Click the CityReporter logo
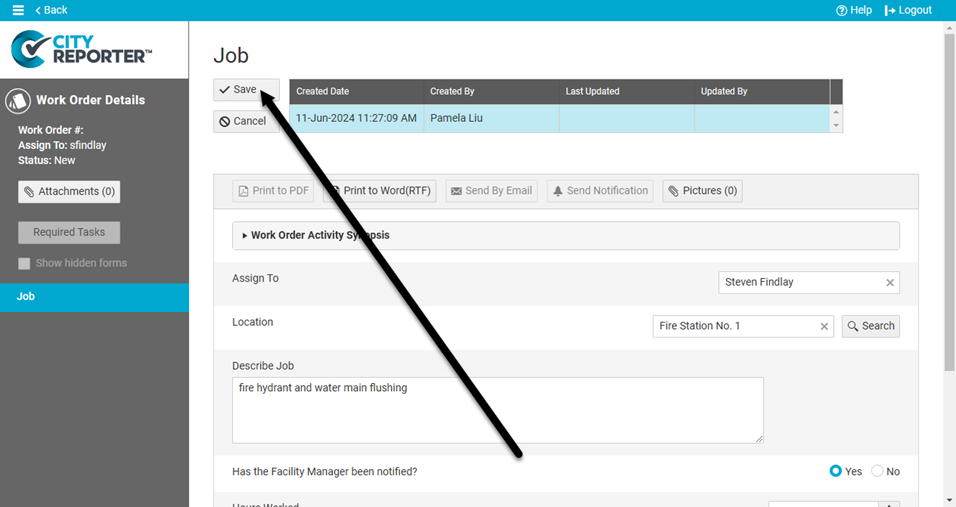The height and width of the screenshot is (507, 956). click(82, 47)
